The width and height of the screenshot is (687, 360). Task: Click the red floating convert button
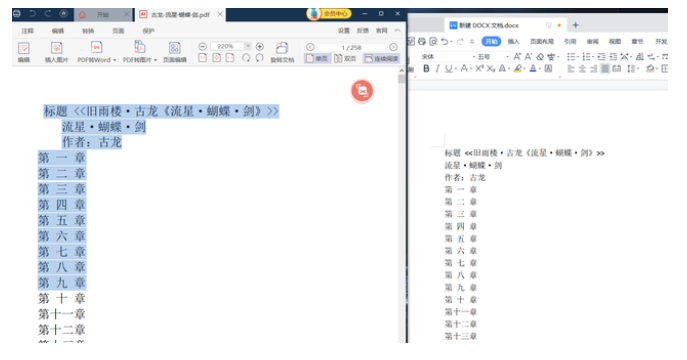pyautogui.click(x=362, y=91)
